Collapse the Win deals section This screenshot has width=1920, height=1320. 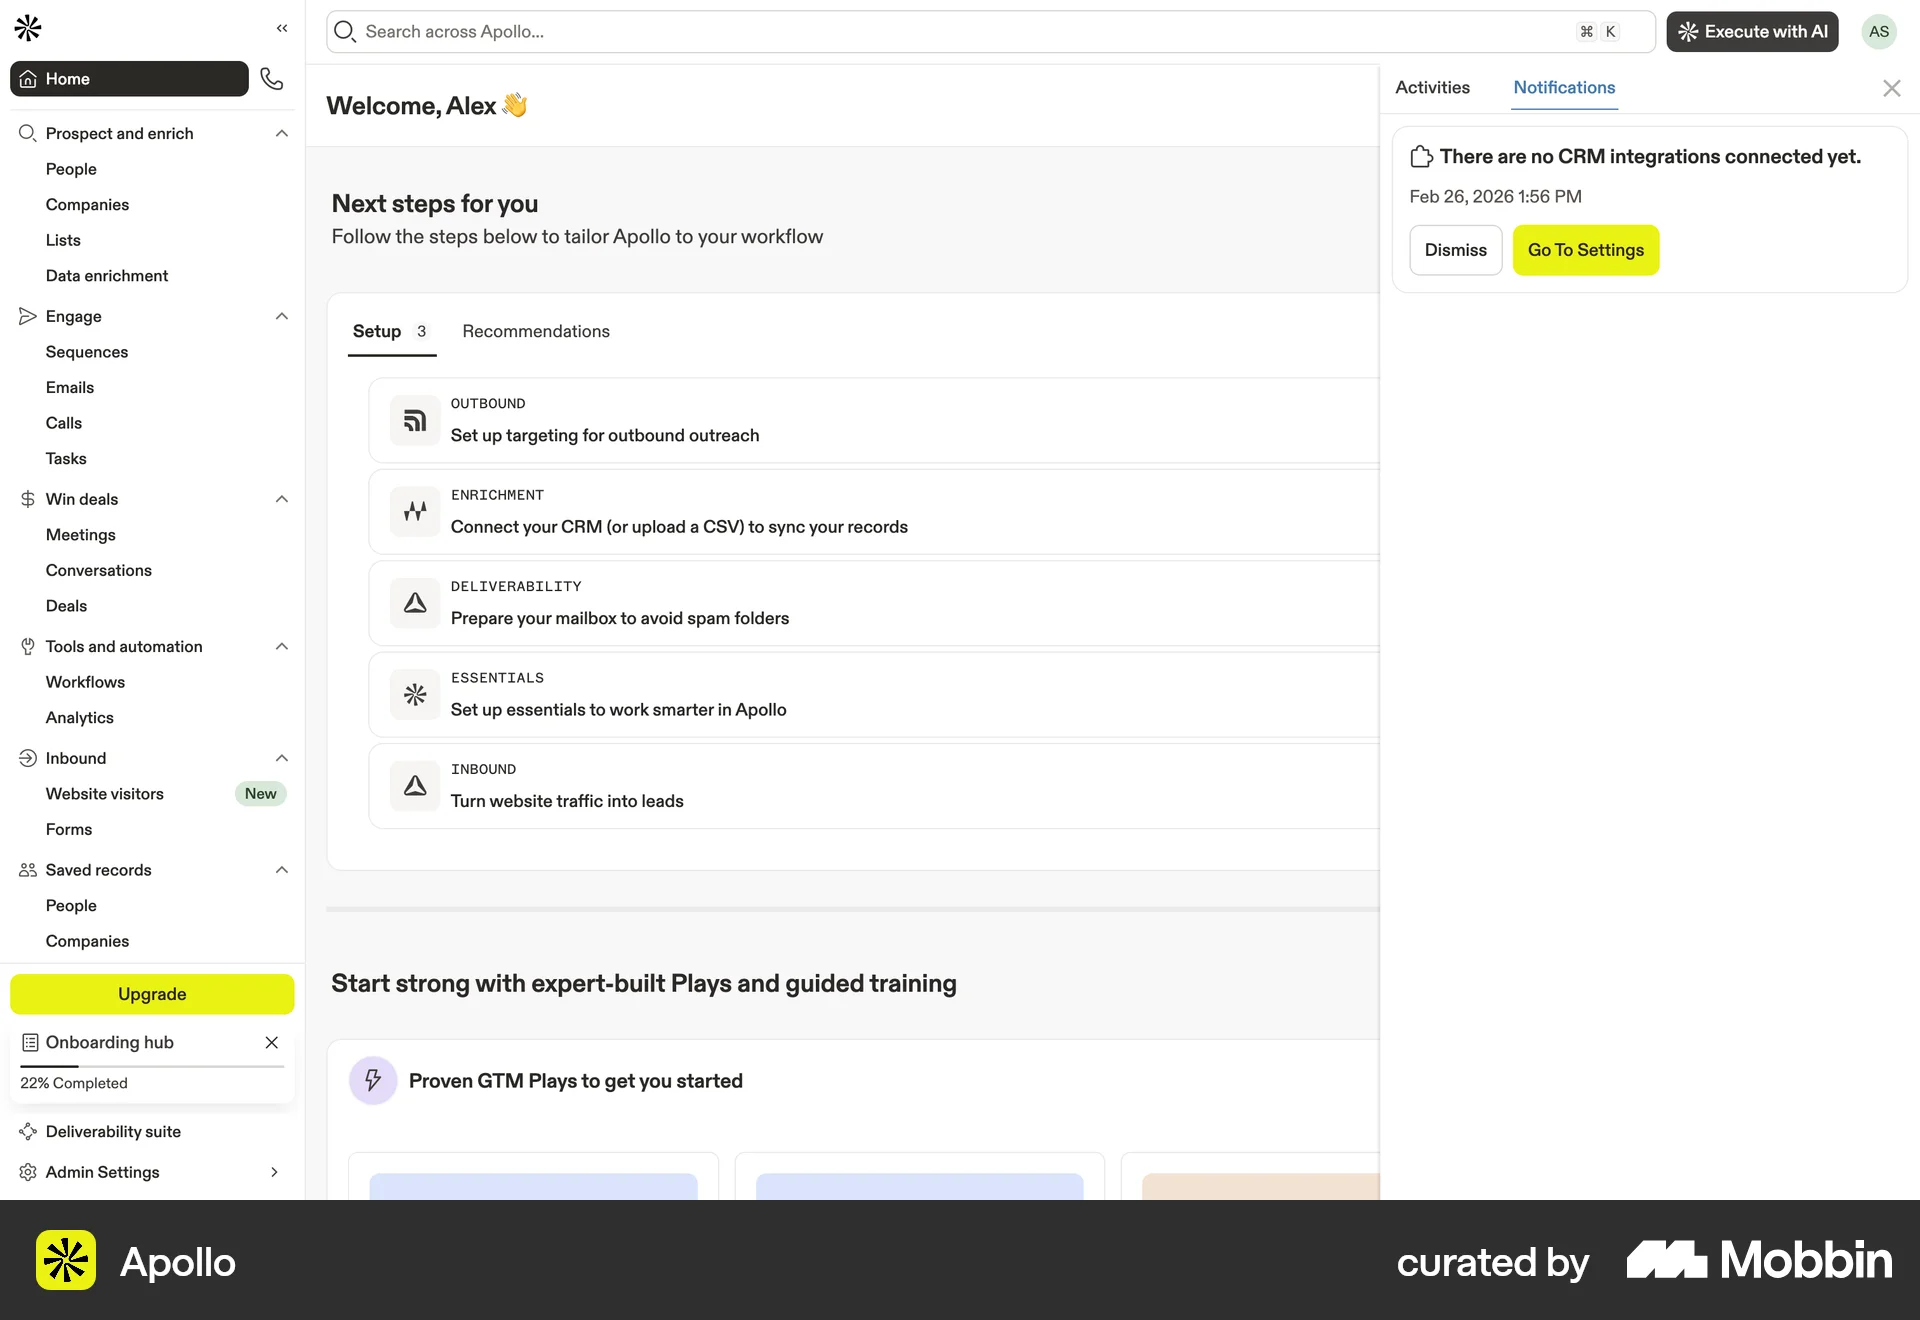pos(282,500)
